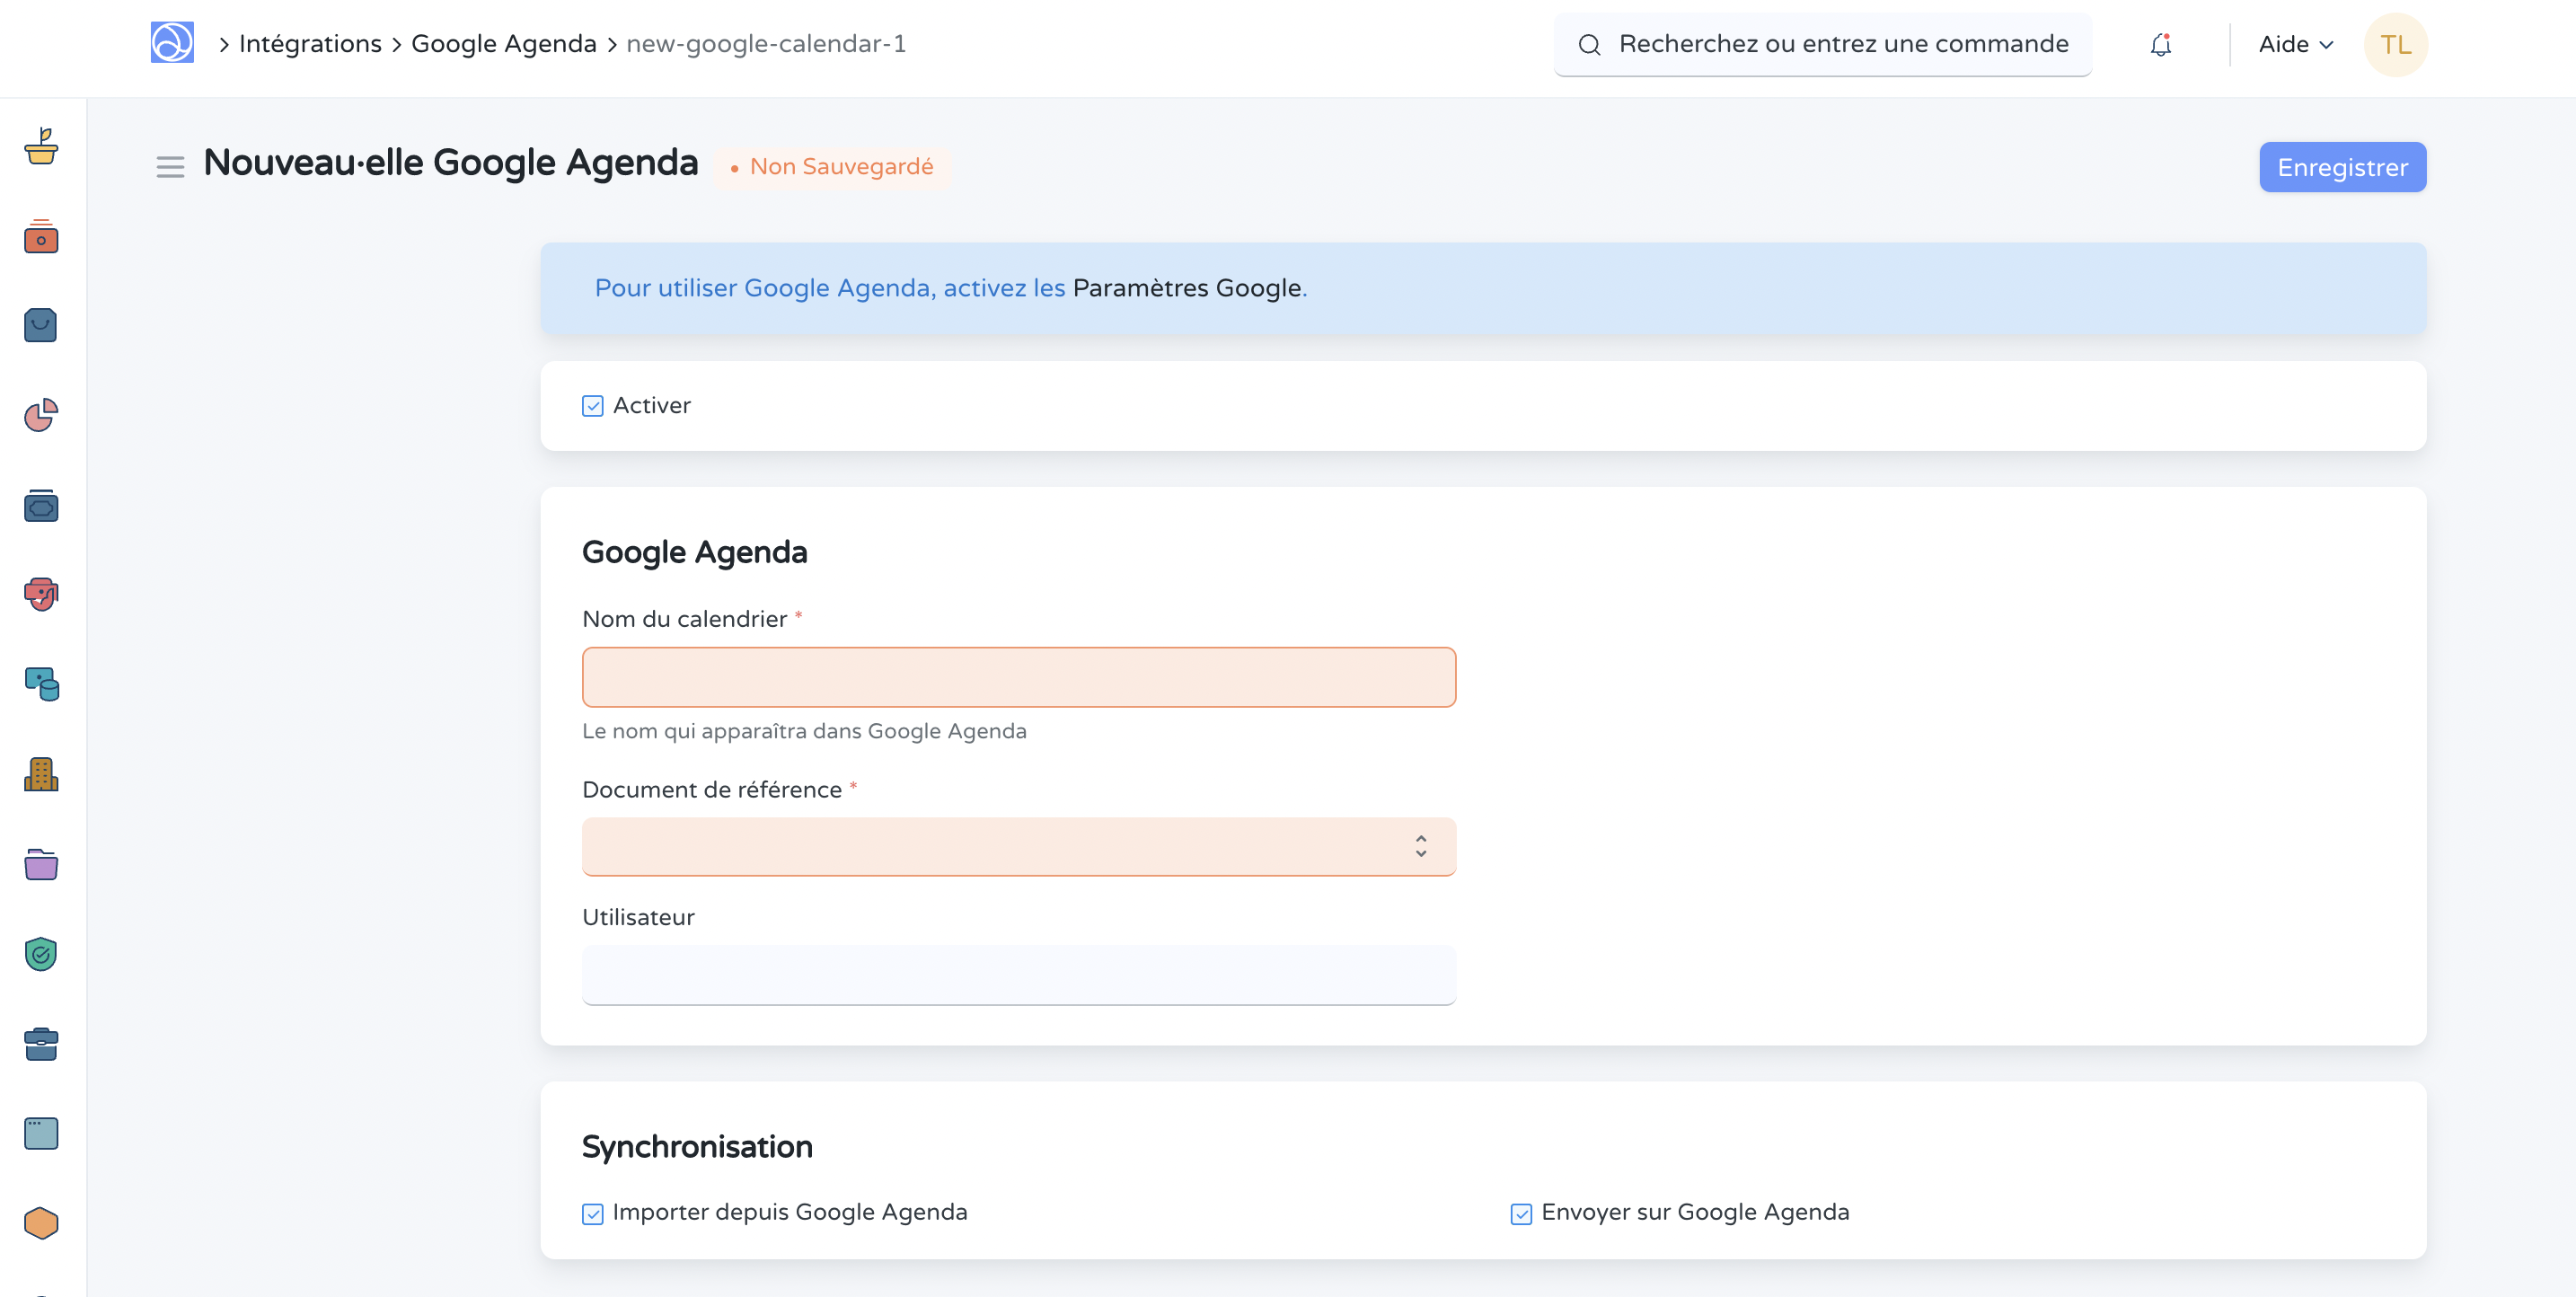Image resolution: width=2576 pixels, height=1297 pixels.
Task: Open the shopping bag module icon
Action: (40, 326)
